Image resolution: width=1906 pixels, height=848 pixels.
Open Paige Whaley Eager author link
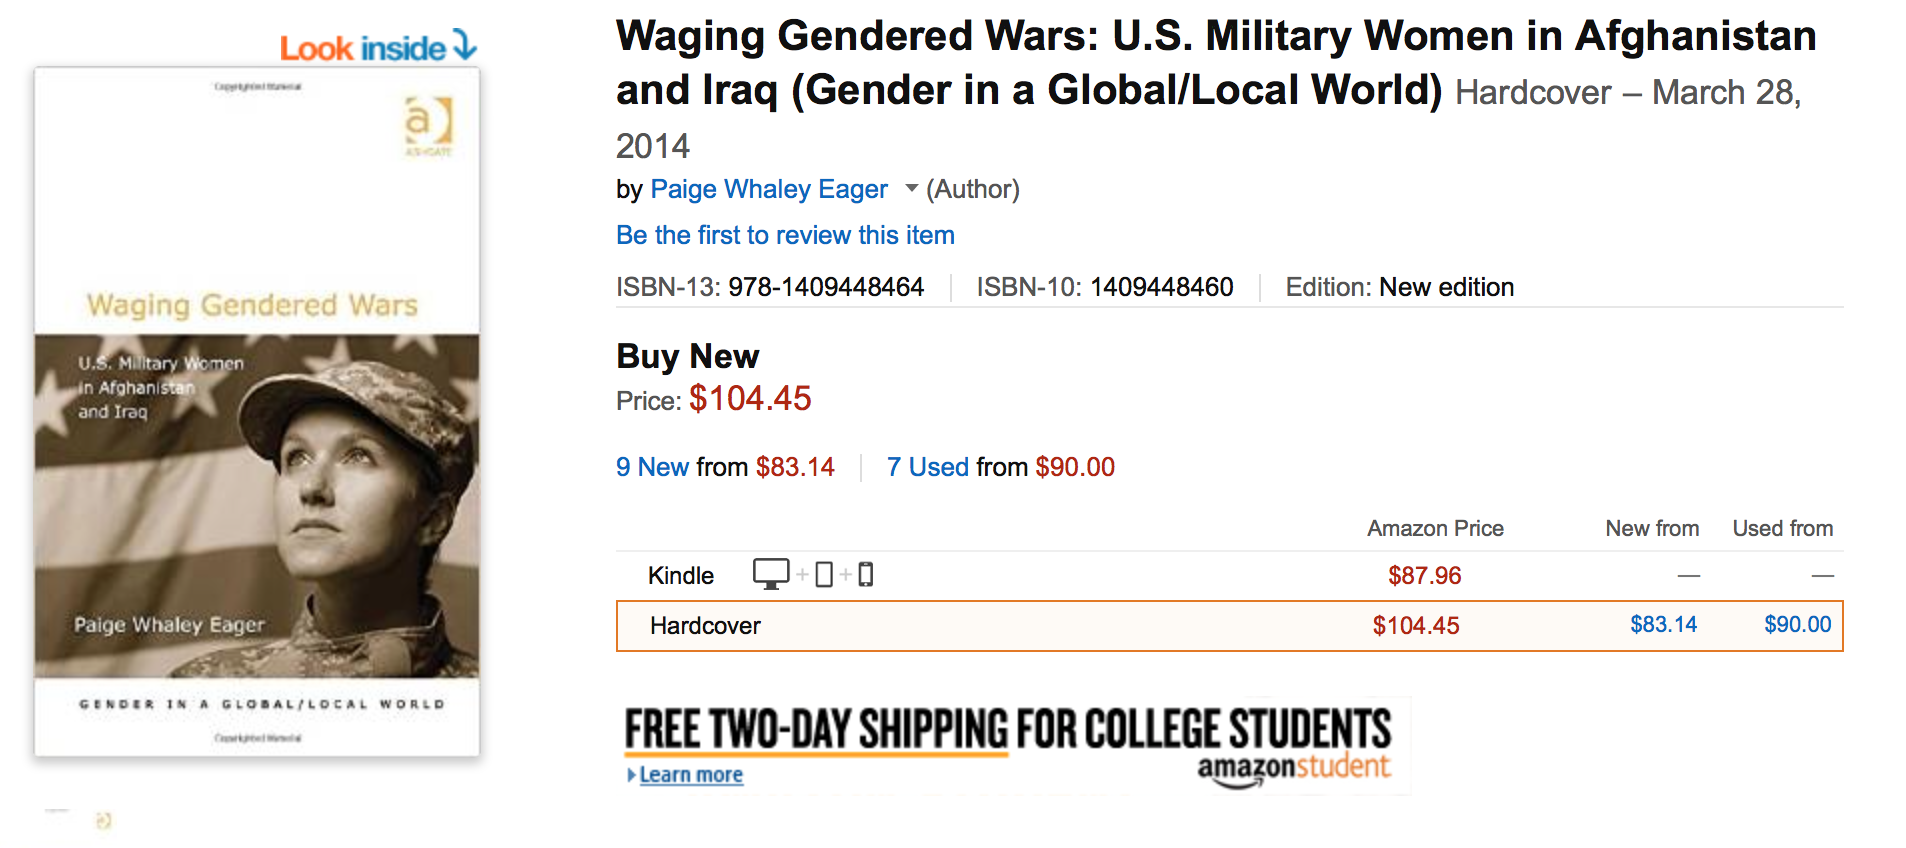pyautogui.click(x=768, y=189)
